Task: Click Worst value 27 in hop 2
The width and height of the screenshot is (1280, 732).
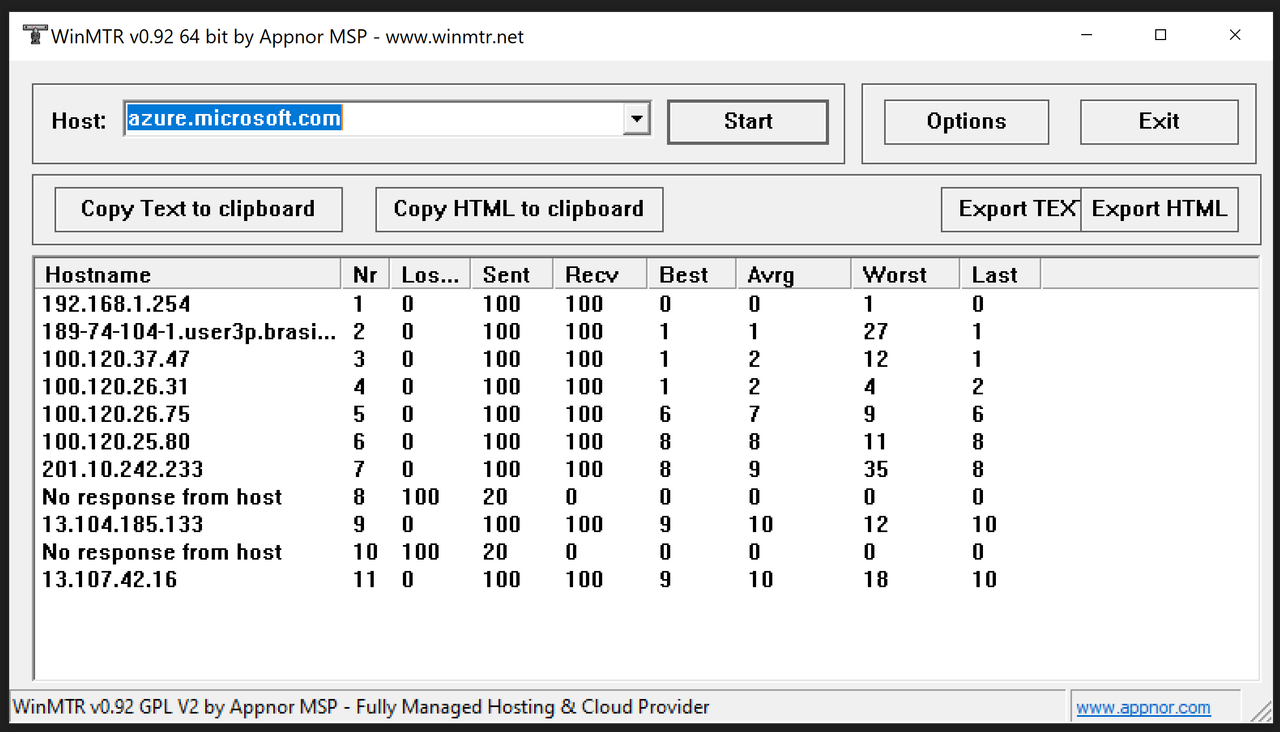Action: (875, 332)
